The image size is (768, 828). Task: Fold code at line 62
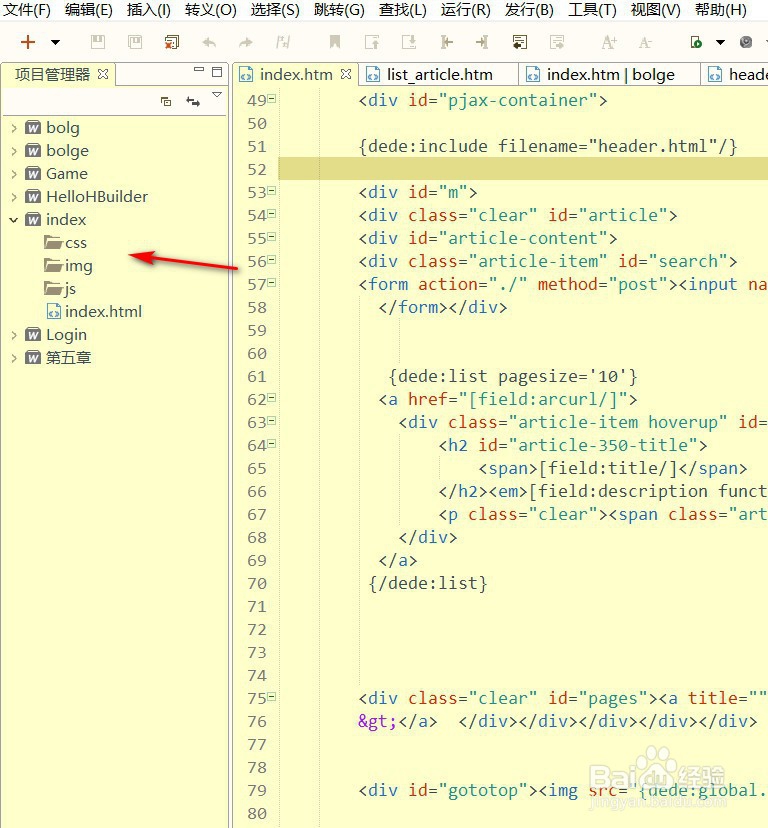click(271, 398)
